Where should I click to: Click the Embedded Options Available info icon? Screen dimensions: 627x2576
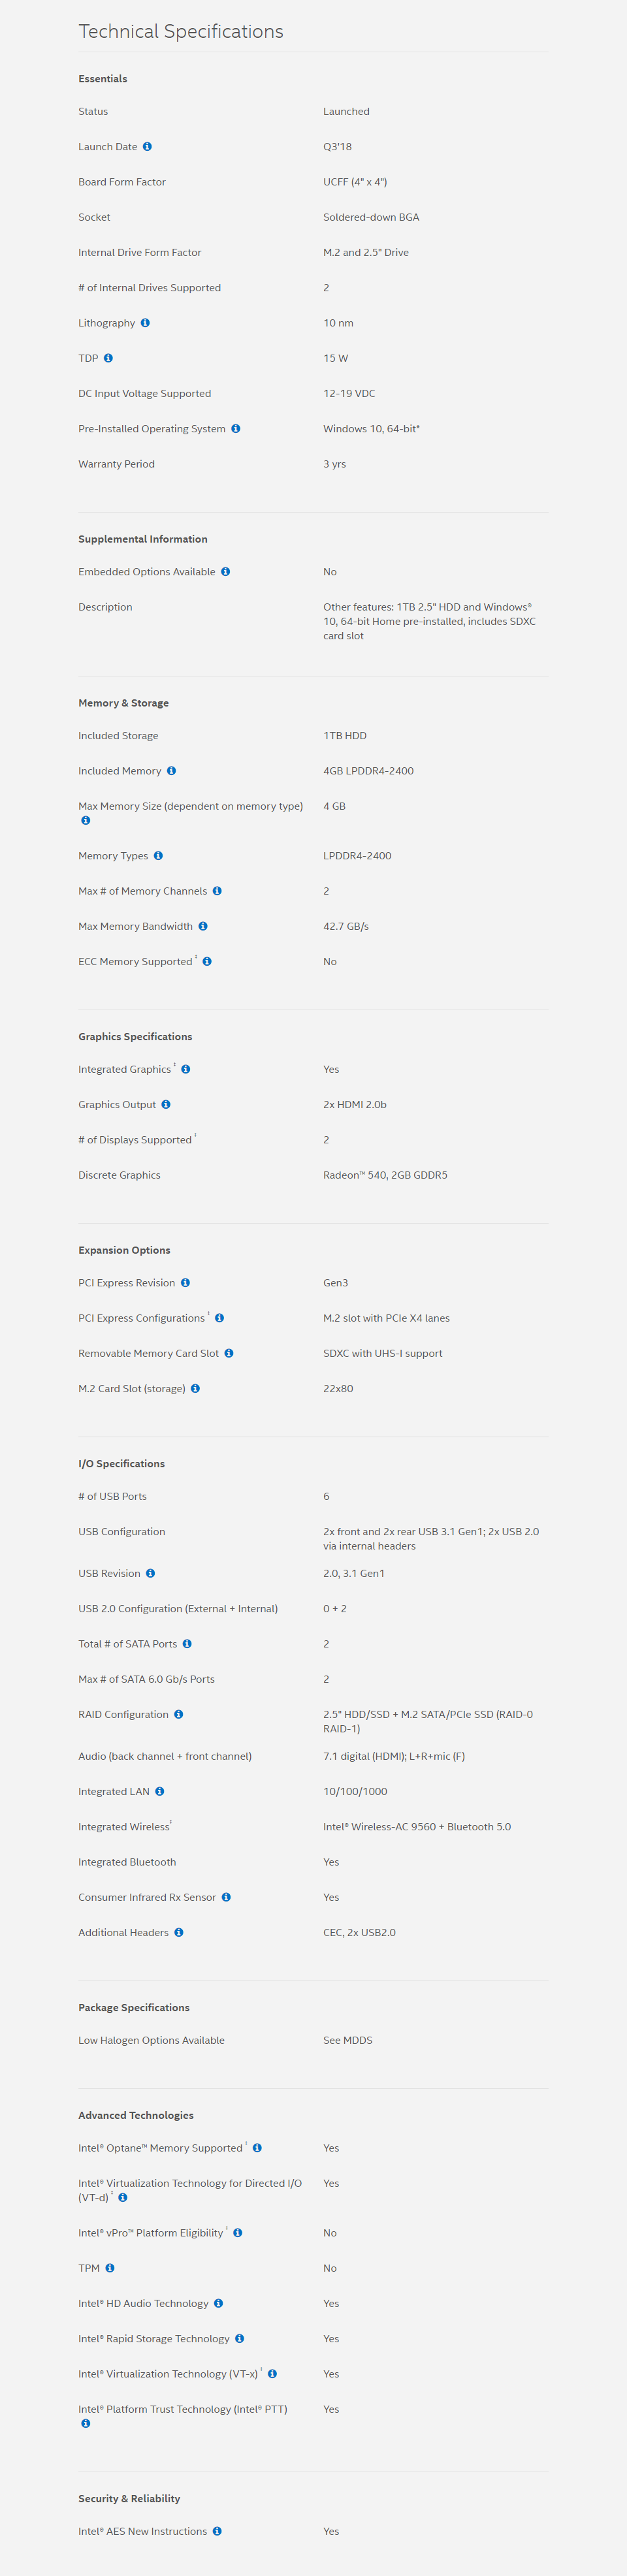[225, 572]
